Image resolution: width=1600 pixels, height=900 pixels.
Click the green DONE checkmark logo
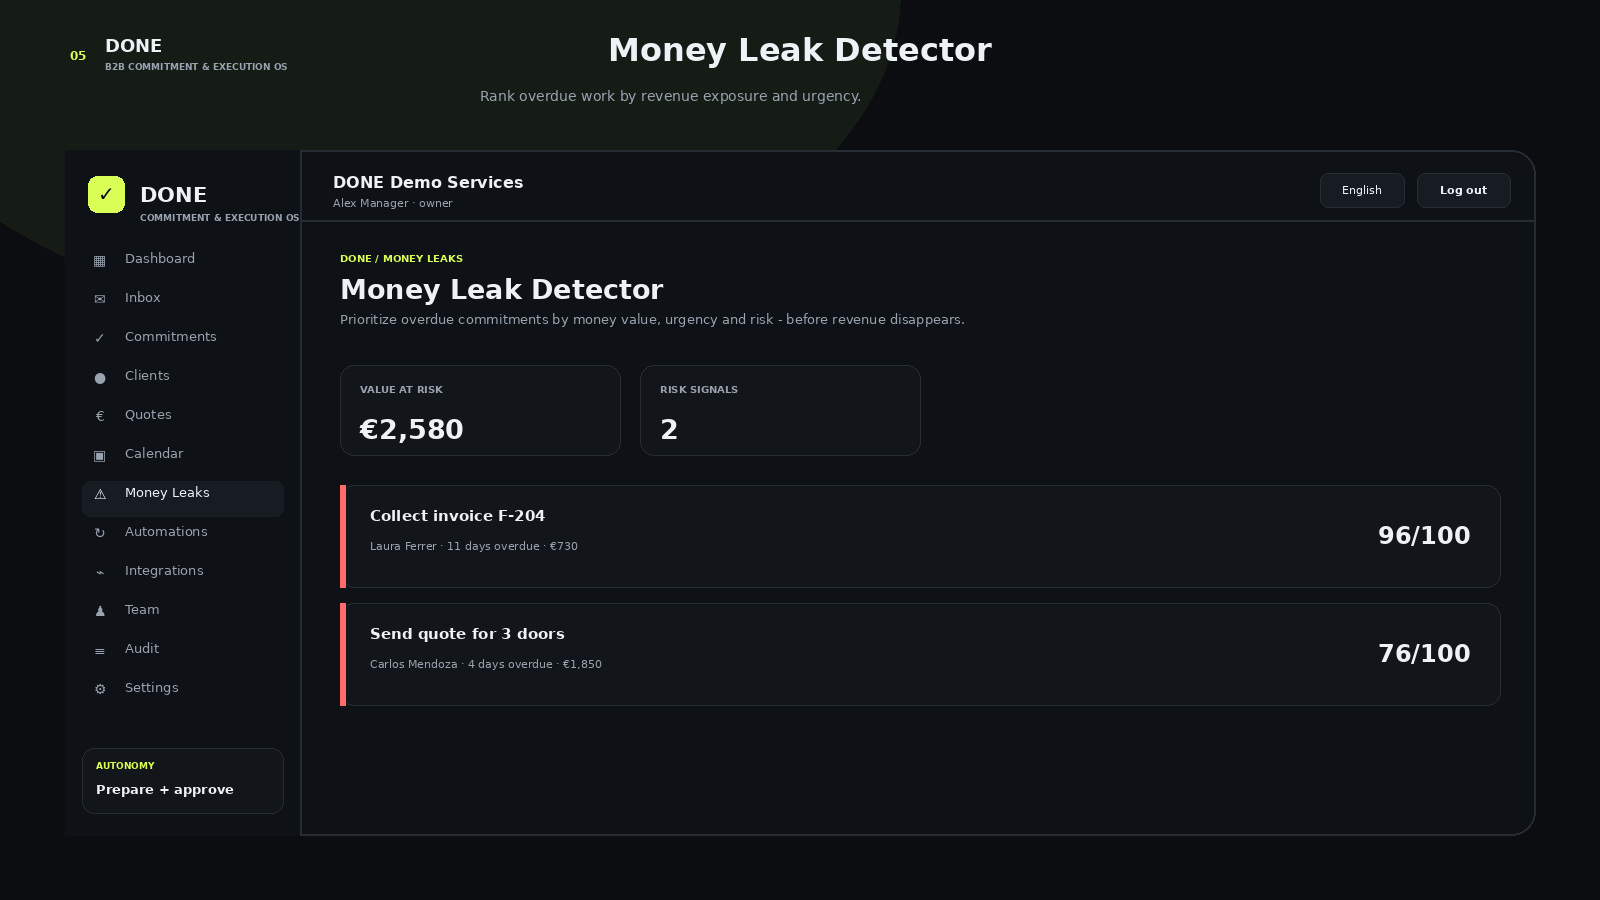(x=106, y=194)
